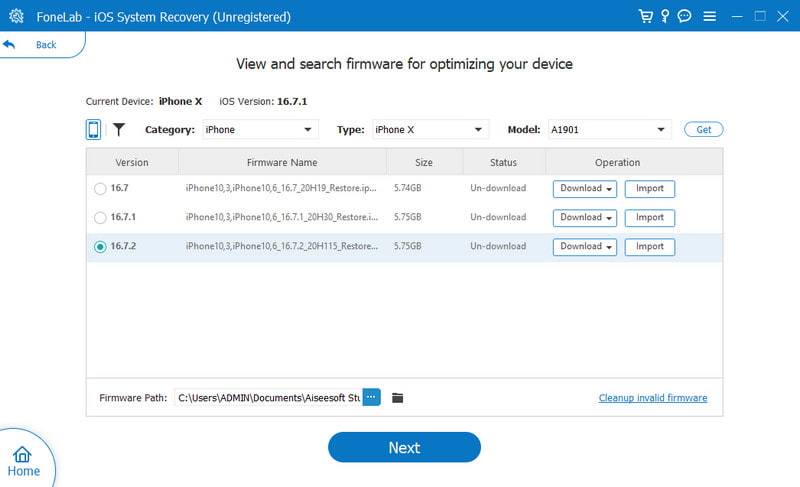Click the FoneLab gear logo icon
The width and height of the screenshot is (800, 487).
pyautogui.click(x=16, y=16)
